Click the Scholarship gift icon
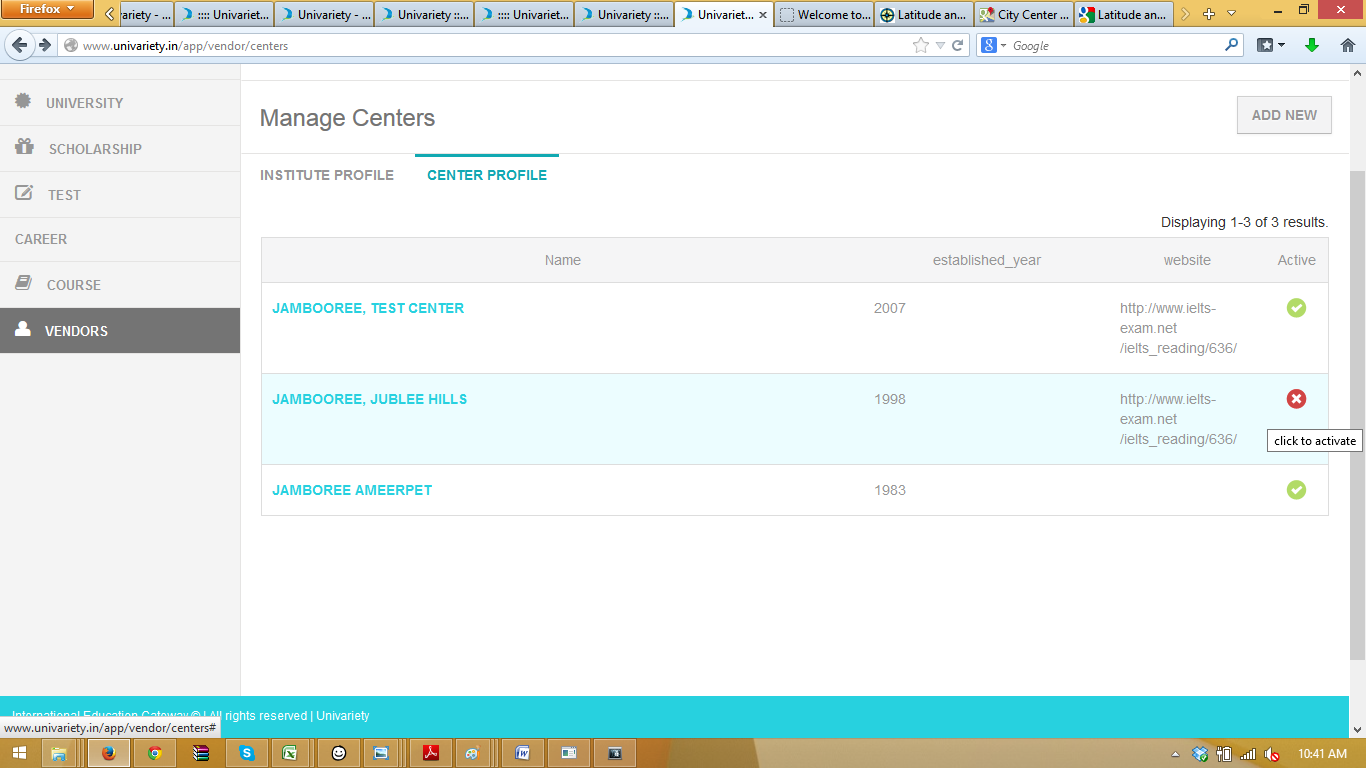This screenshot has width=1366, height=768. [x=24, y=147]
